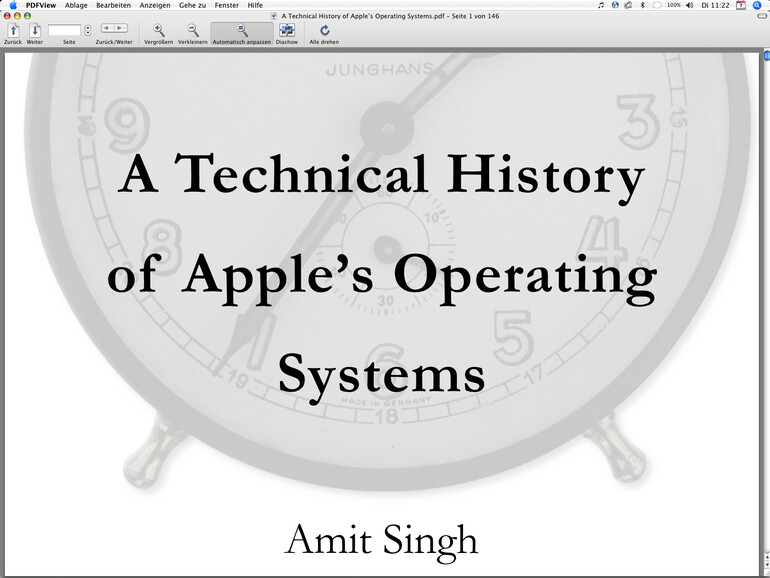This screenshot has width=770, height=578.
Task: Open the Anzeigen menu
Action: coord(155,5)
